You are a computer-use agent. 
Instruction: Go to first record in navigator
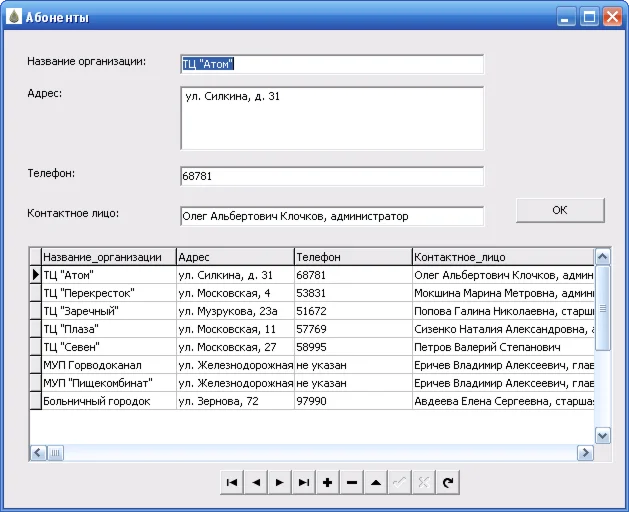pyautogui.click(x=232, y=482)
